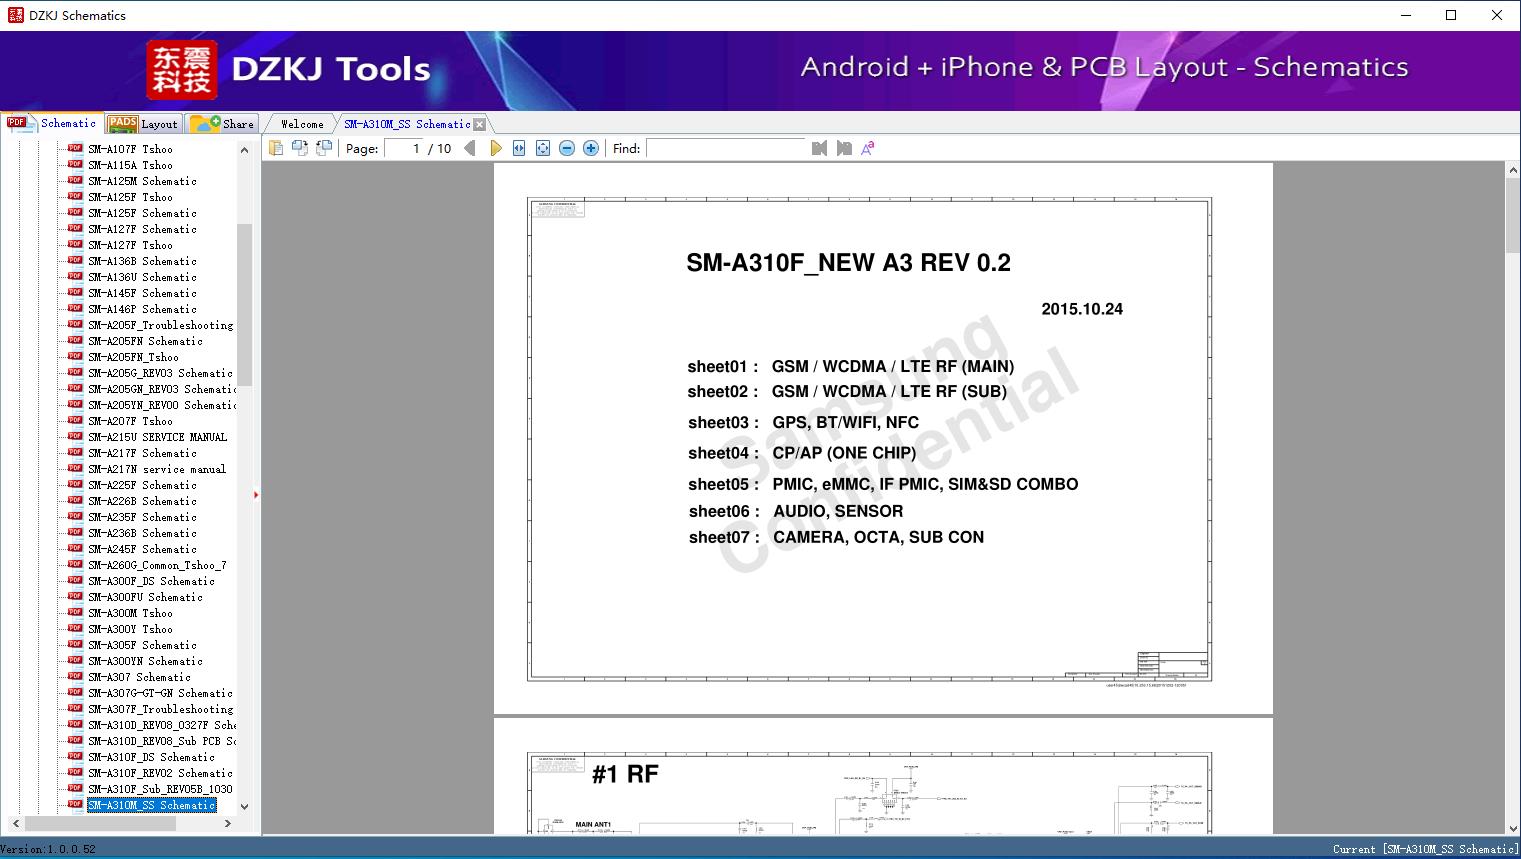Toggle match case search option
Screen dimensions: 1521x859
(868, 148)
